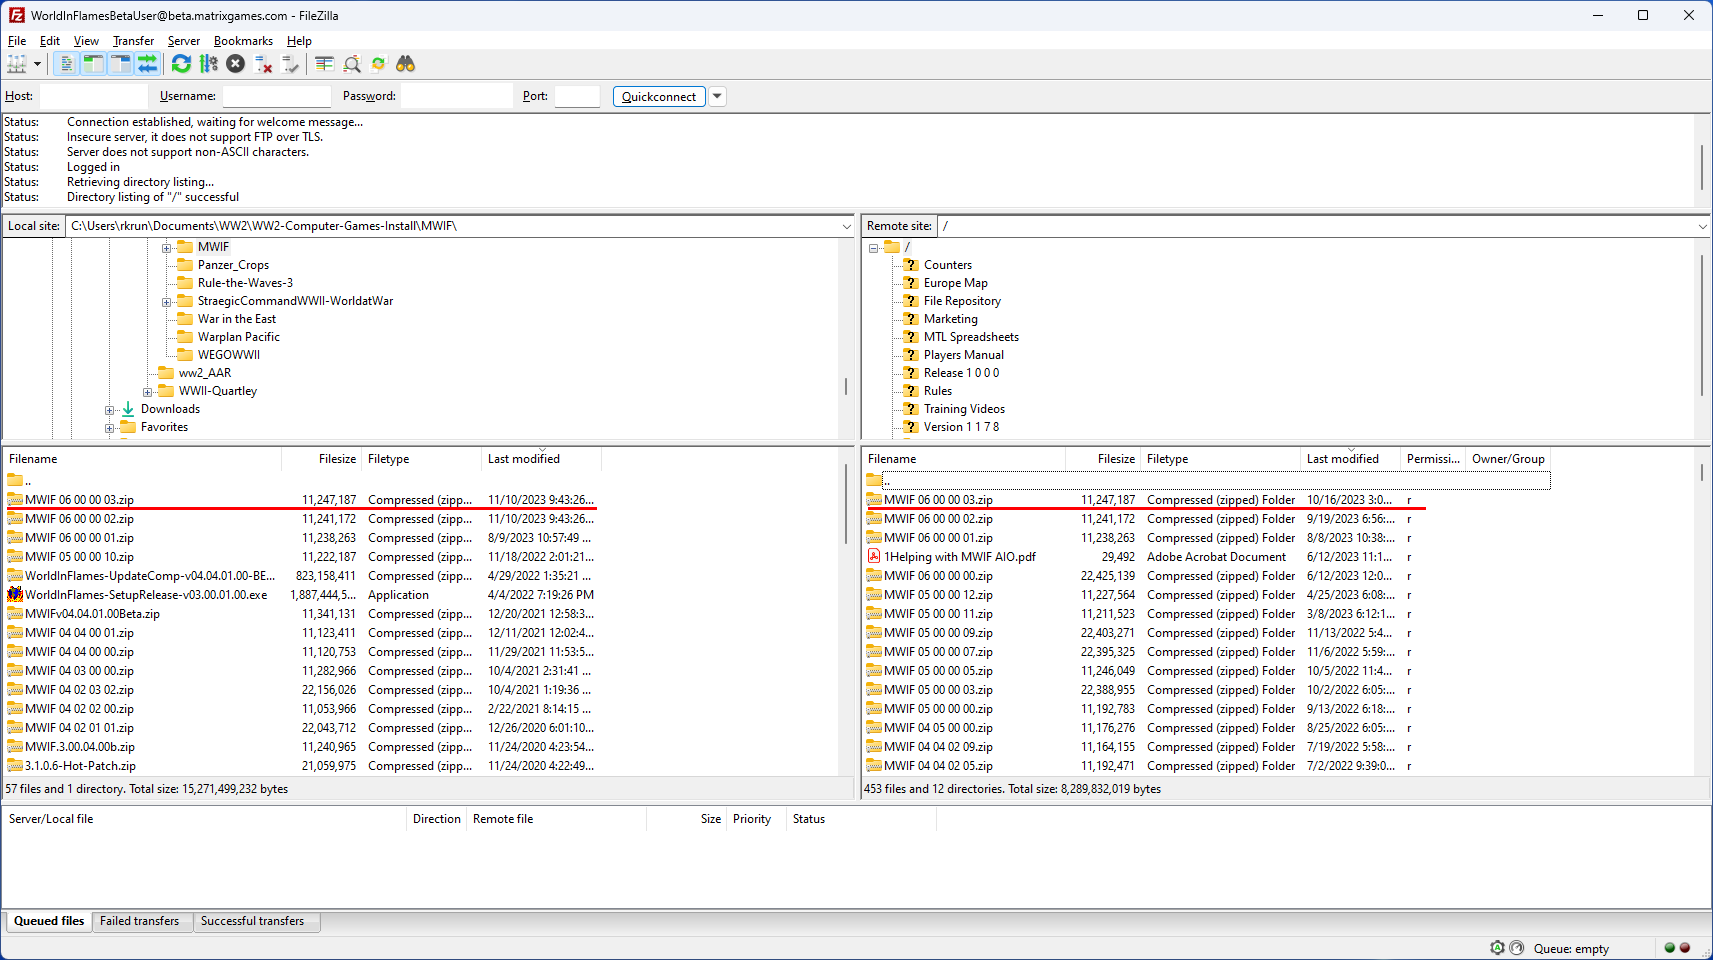Image resolution: width=1713 pixels, height=960 pixels.
Task: Toggle the message log display
Action: coord(66,64)
